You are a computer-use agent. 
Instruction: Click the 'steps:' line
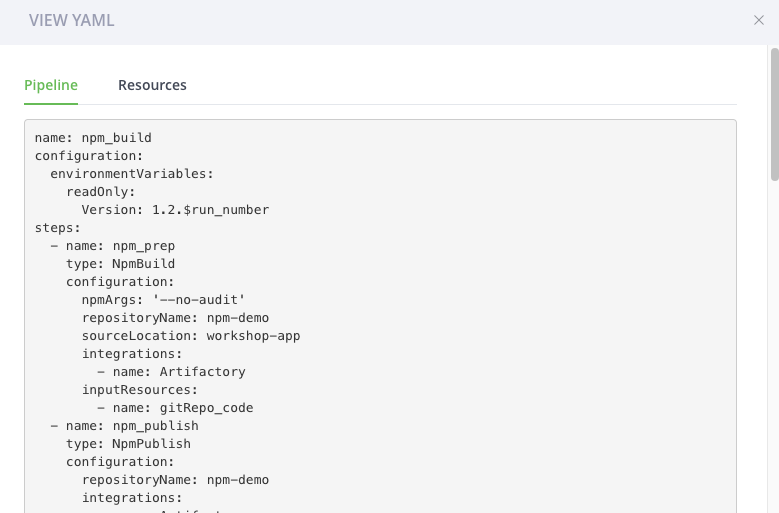click(58, 228)
